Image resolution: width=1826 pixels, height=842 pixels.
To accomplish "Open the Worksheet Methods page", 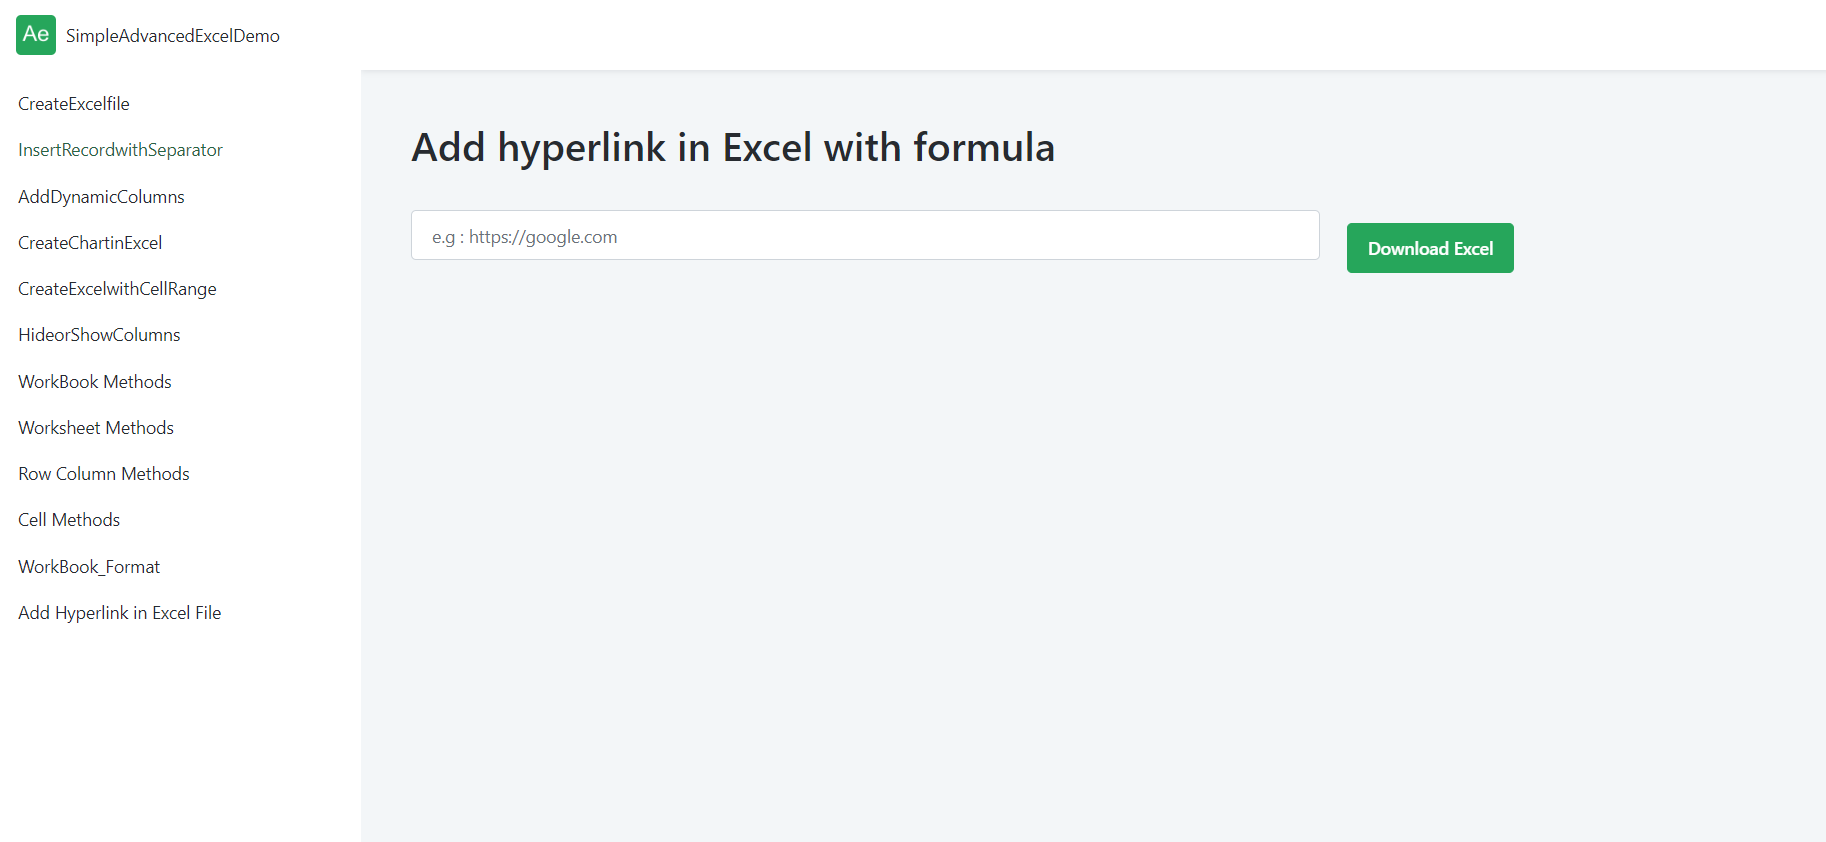I will coord(95,427).
